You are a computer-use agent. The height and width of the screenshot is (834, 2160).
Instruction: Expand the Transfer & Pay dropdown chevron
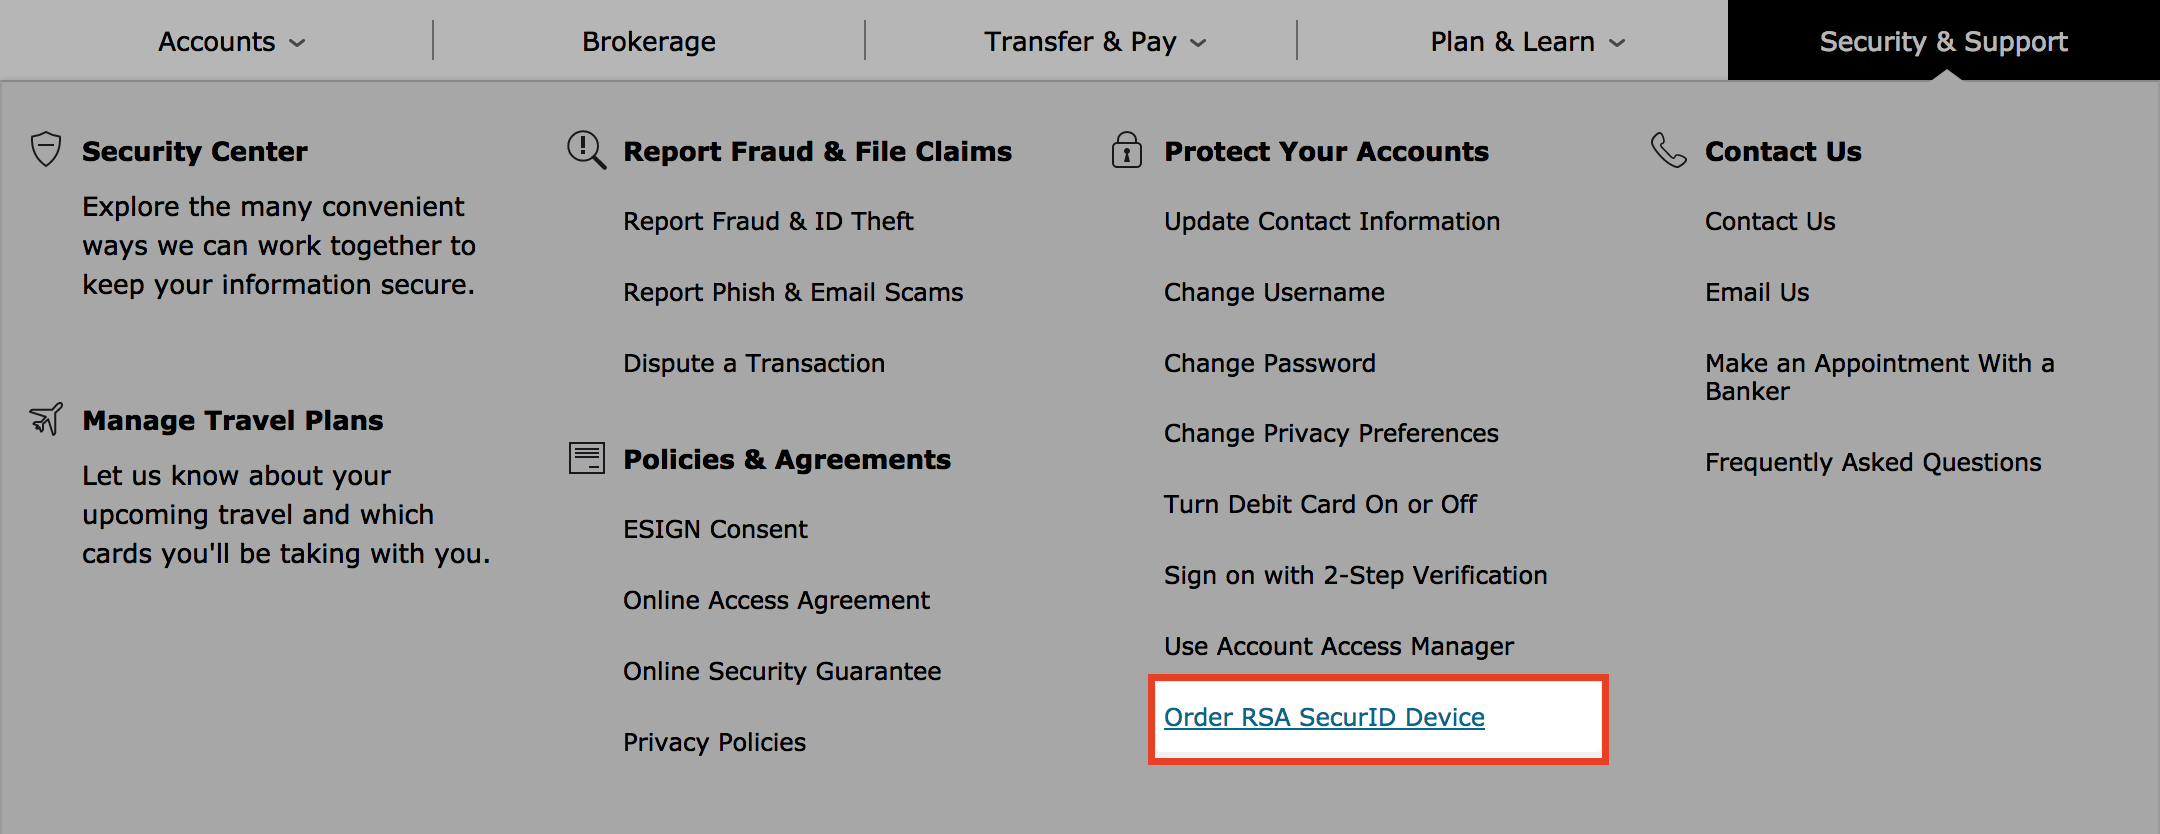(1198, 43)
